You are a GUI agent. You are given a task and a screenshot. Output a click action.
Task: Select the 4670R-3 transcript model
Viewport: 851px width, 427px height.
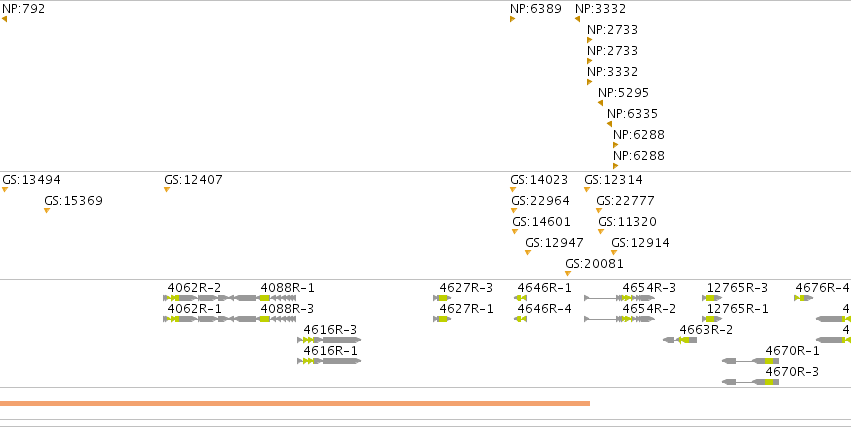pyautogui.click(x=751, y=383)
